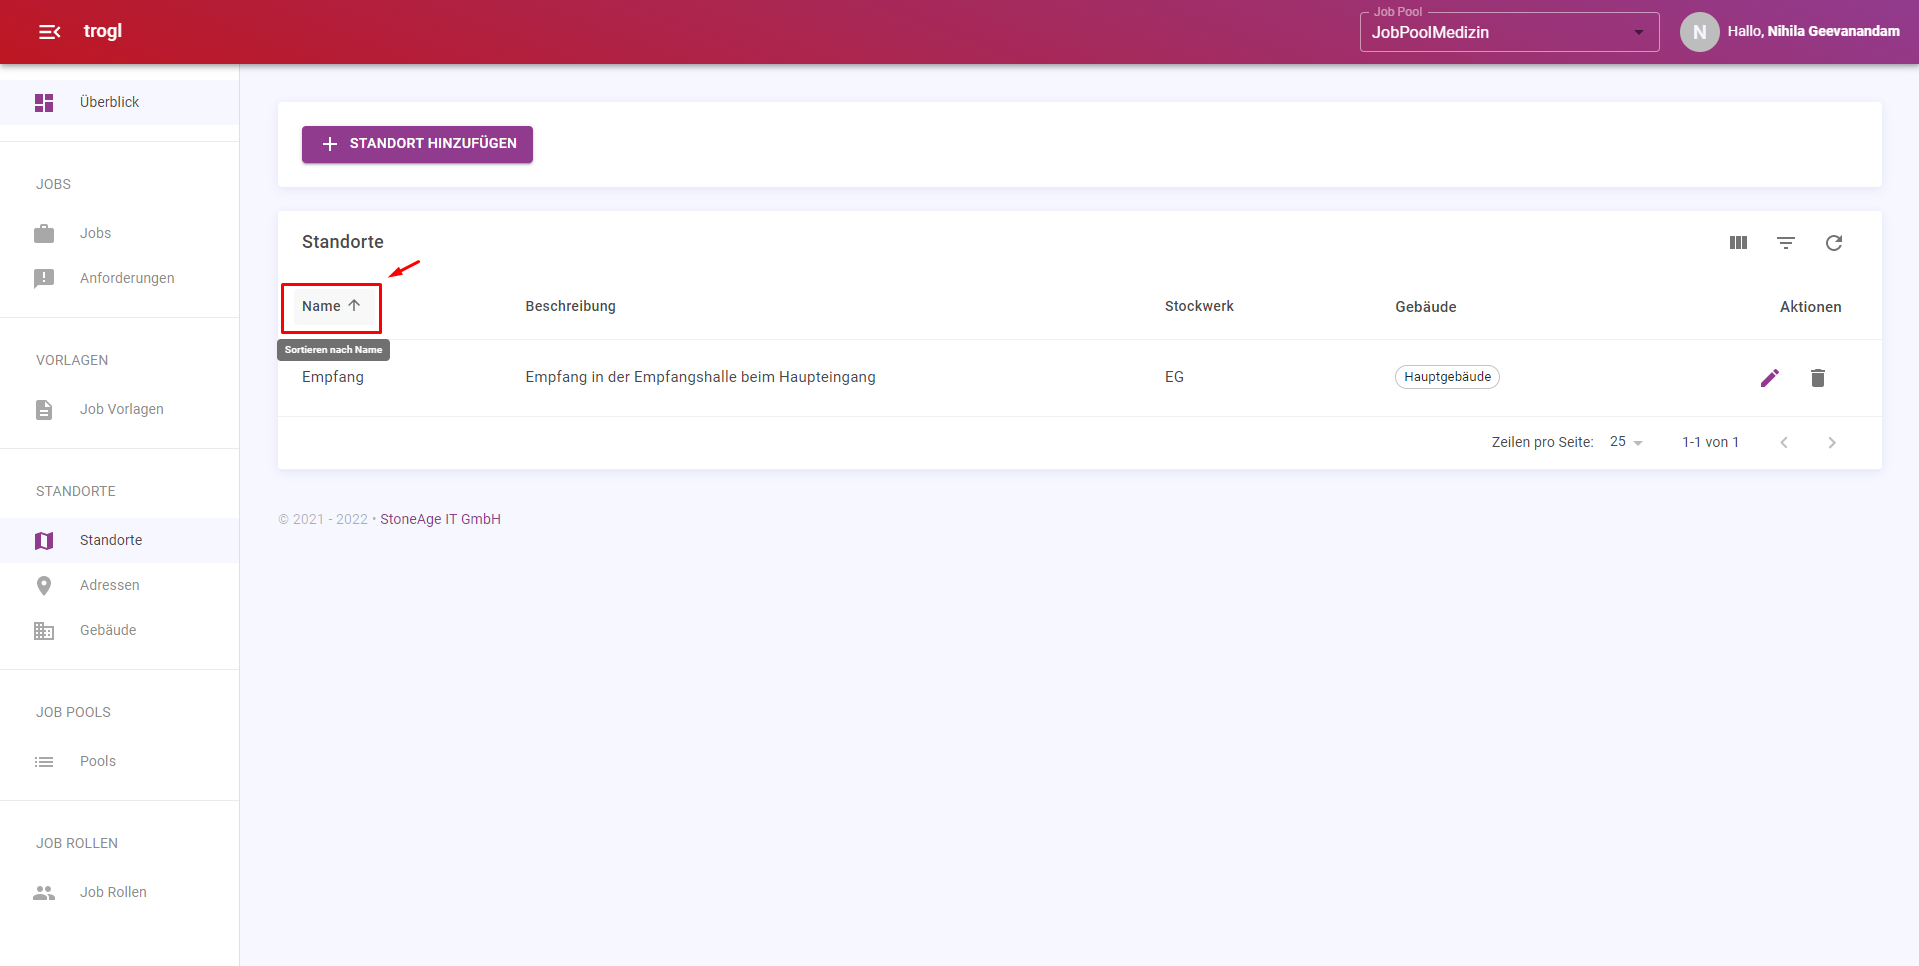Click the Empfang description cell text

click(700, 377)
